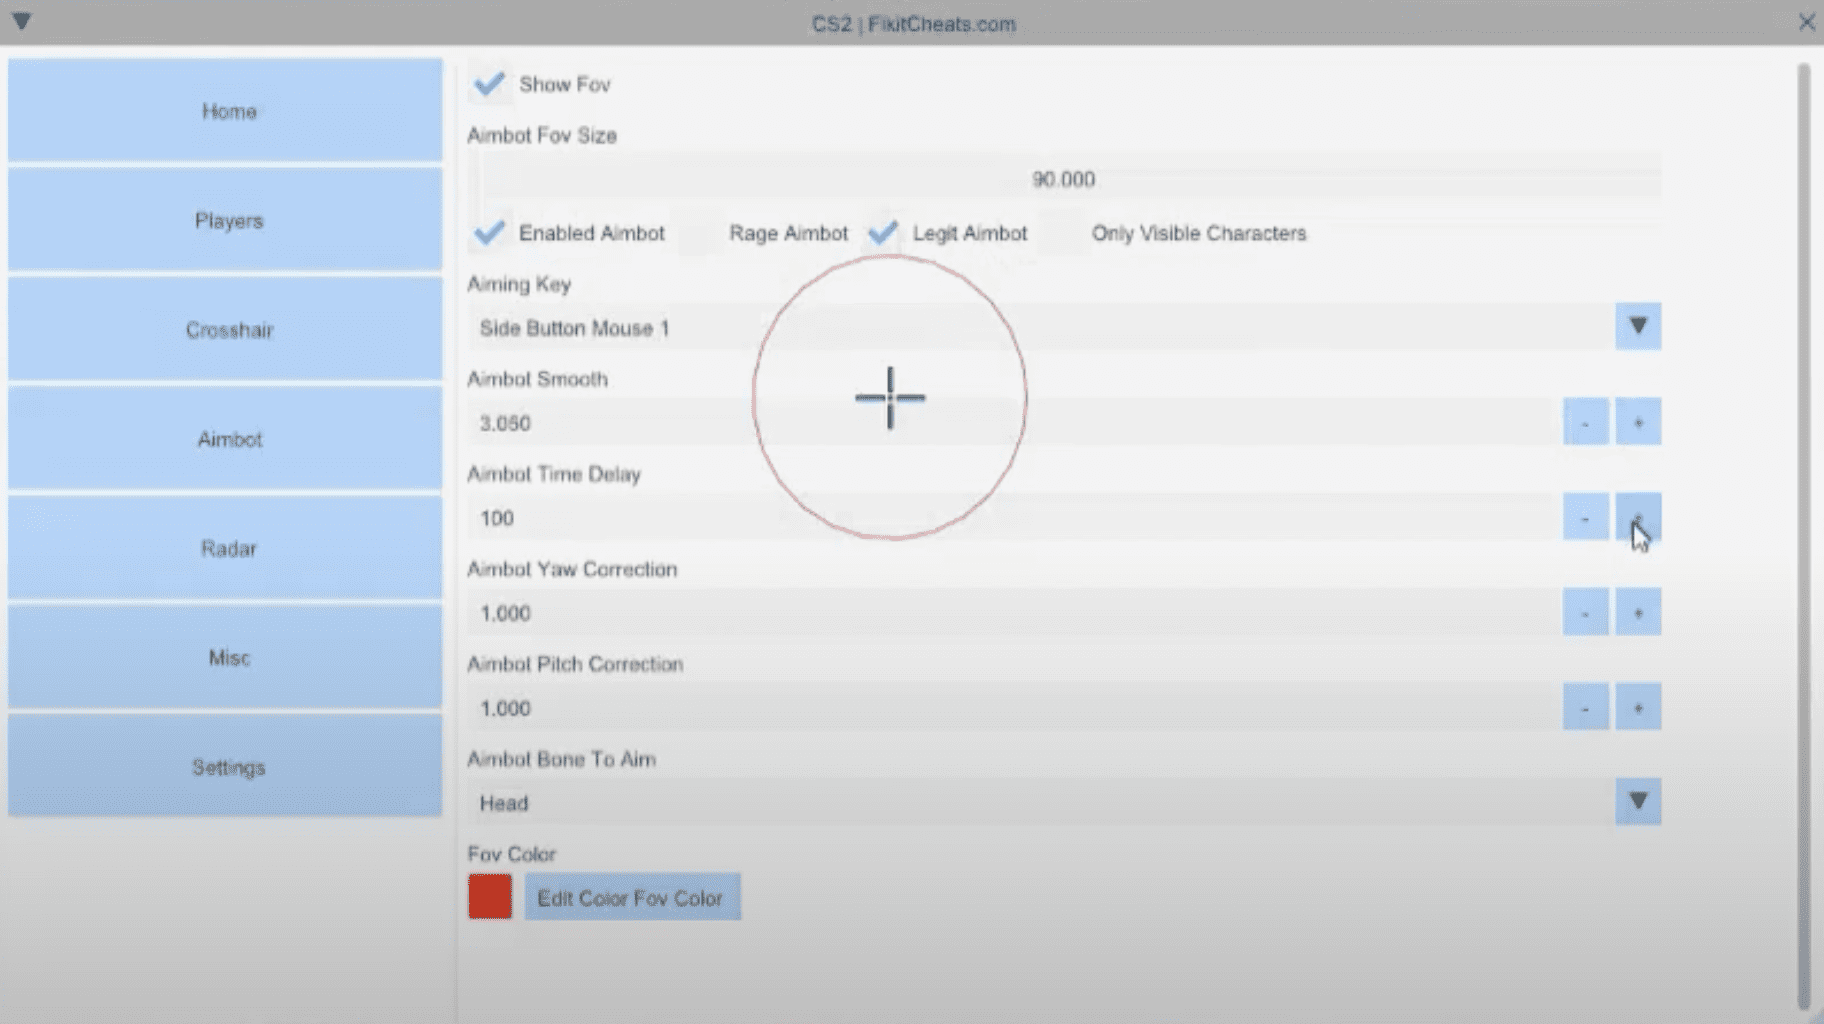Switch to the Aimbot tab
This screenshot has width=1824, height=1024.
pos(228,438)
